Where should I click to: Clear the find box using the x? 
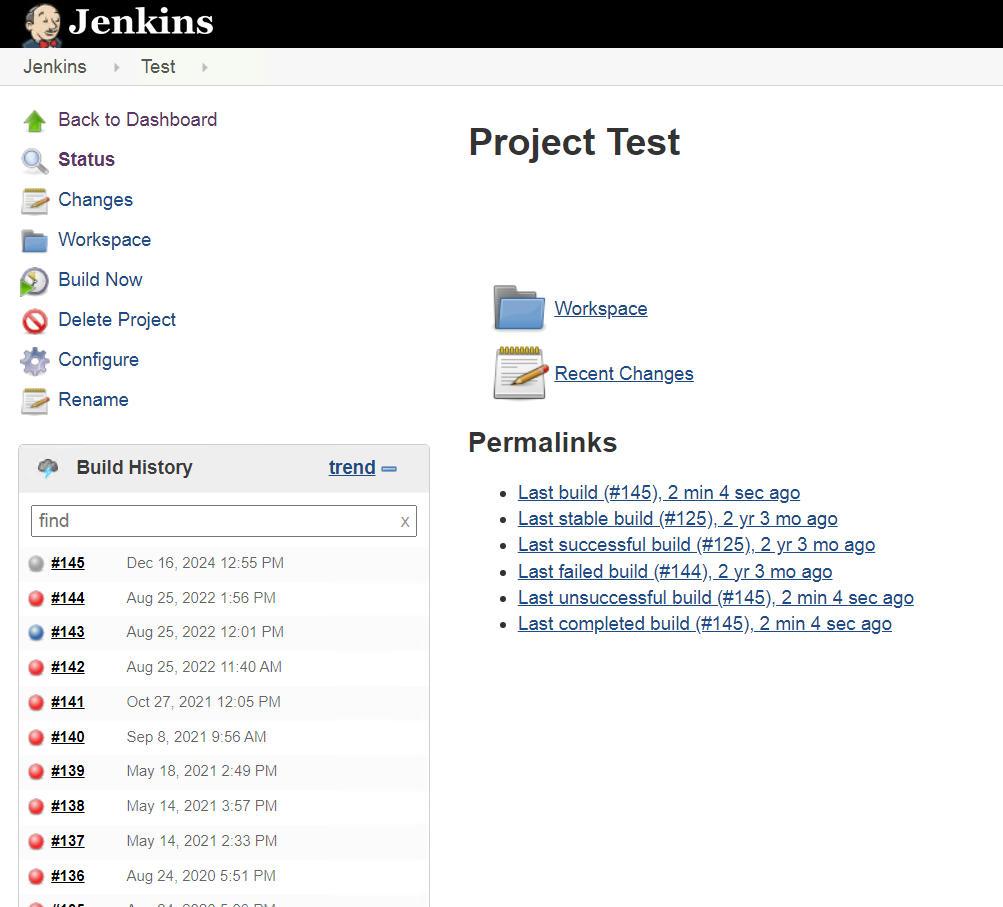[405, 521]
